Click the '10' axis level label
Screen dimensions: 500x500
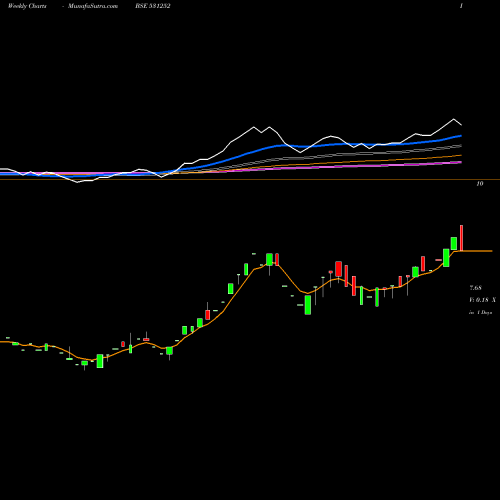pyautogui.click(x=480, y=184)
